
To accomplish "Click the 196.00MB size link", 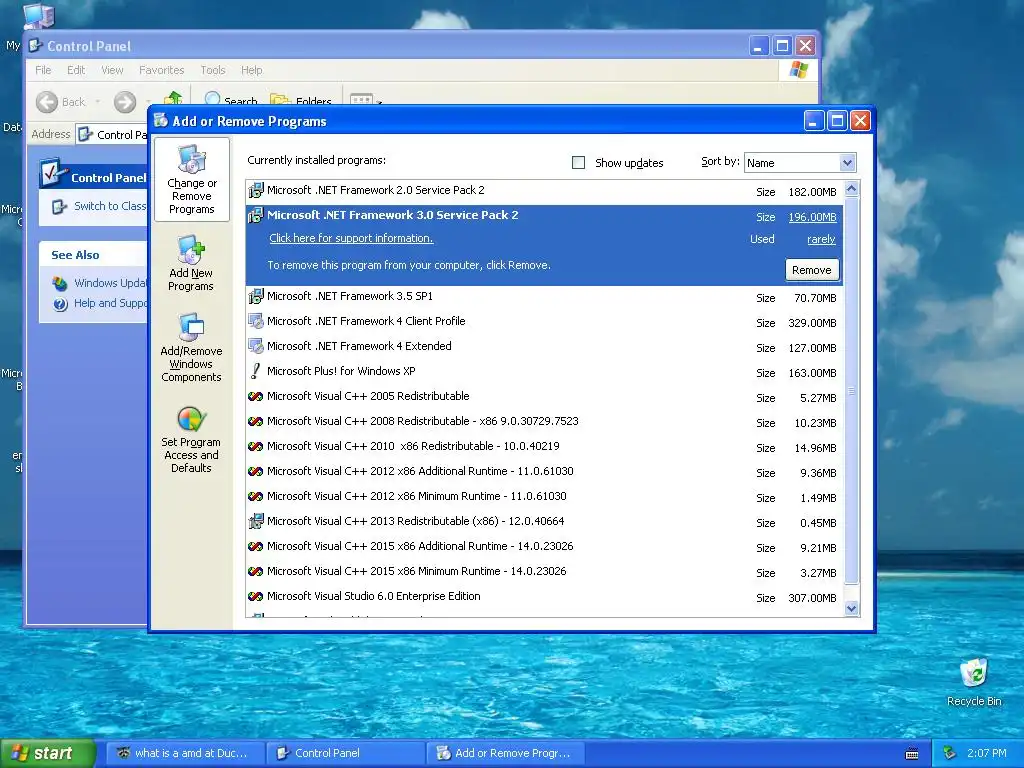I will pyautogui.click(x=812, y=217).
